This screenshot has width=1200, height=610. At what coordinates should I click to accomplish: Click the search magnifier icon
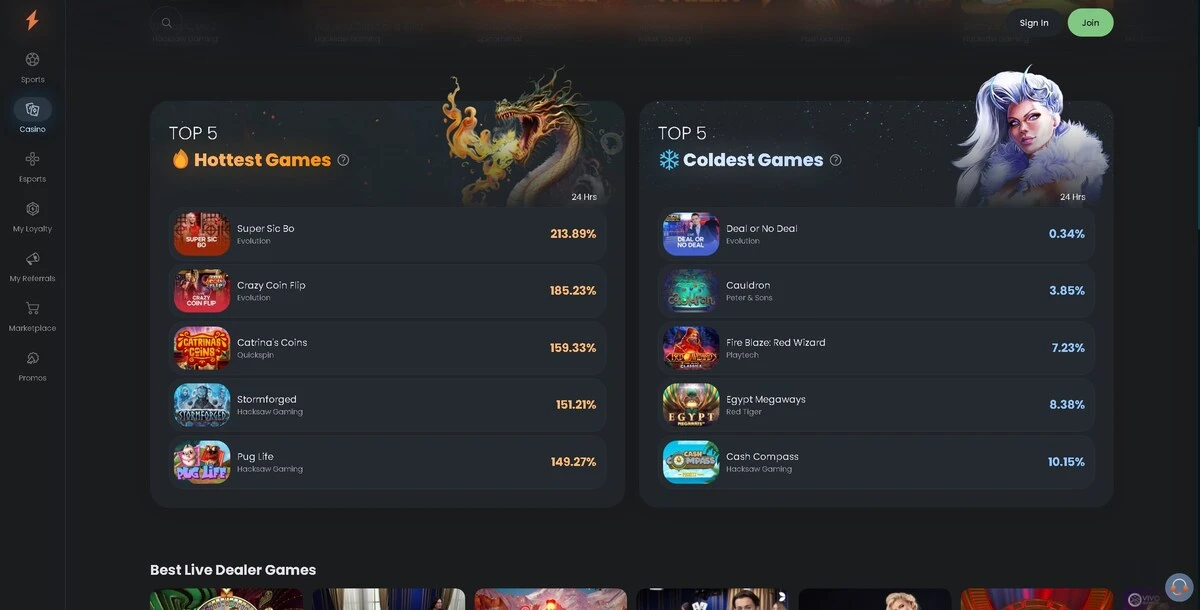(x=166, y=22)
